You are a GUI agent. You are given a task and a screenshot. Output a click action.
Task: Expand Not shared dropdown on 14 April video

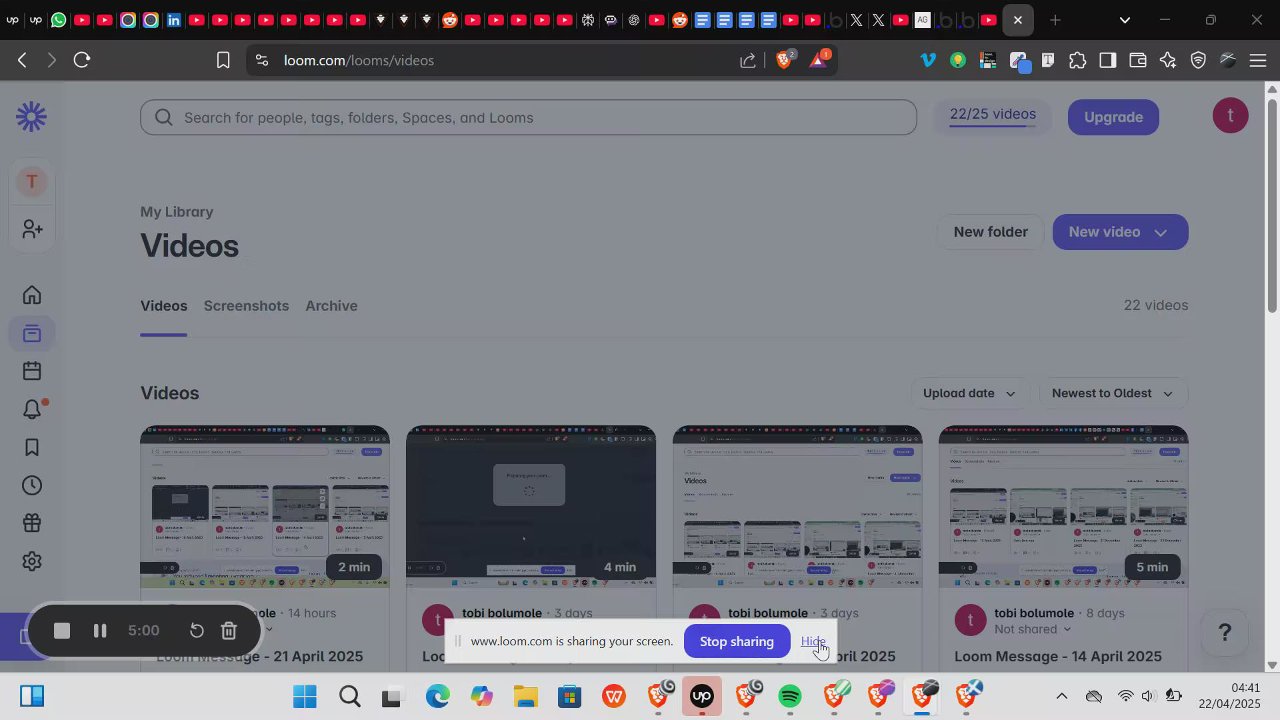(1032, 630)
